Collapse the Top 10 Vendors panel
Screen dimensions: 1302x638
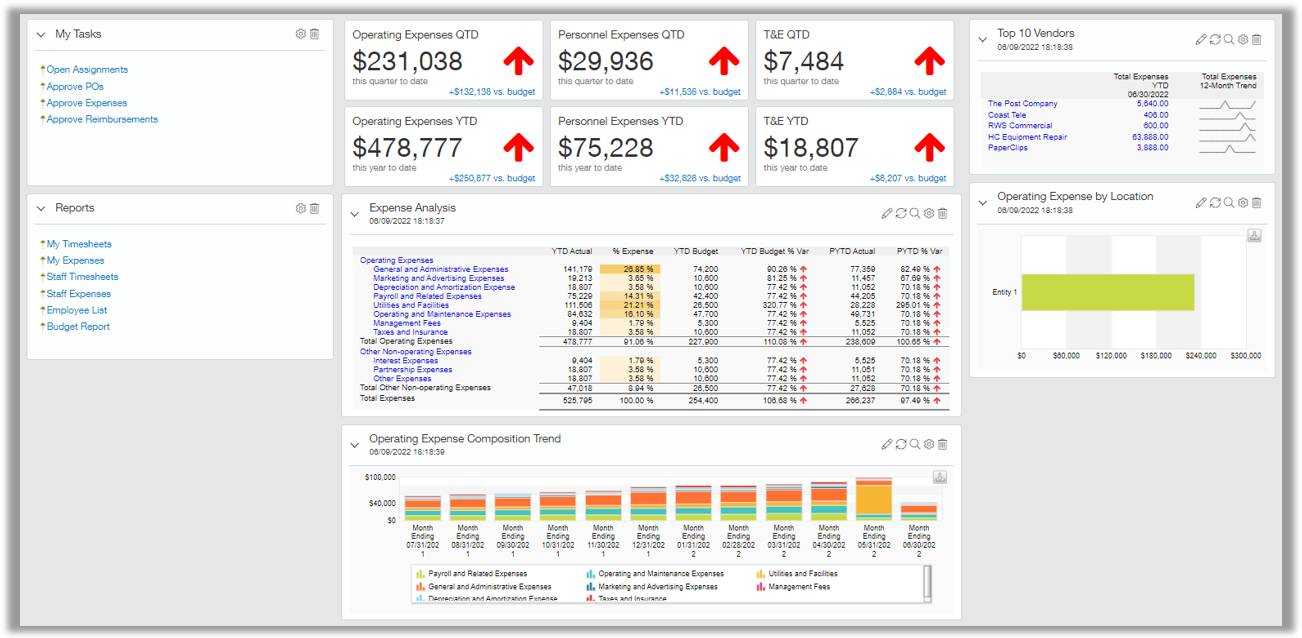pyautogui.click(x=984, y=40)
